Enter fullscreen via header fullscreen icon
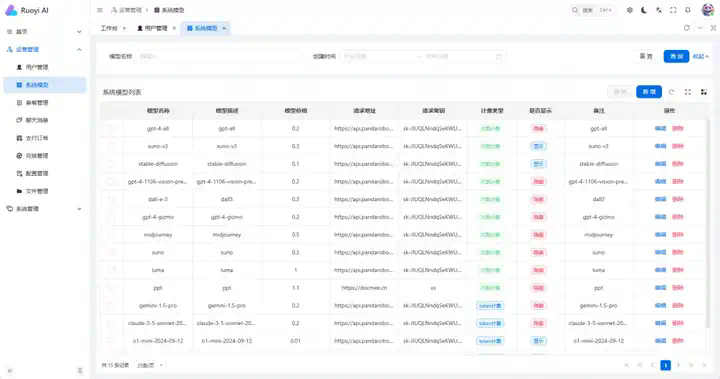720x379 pixels. 673,10
